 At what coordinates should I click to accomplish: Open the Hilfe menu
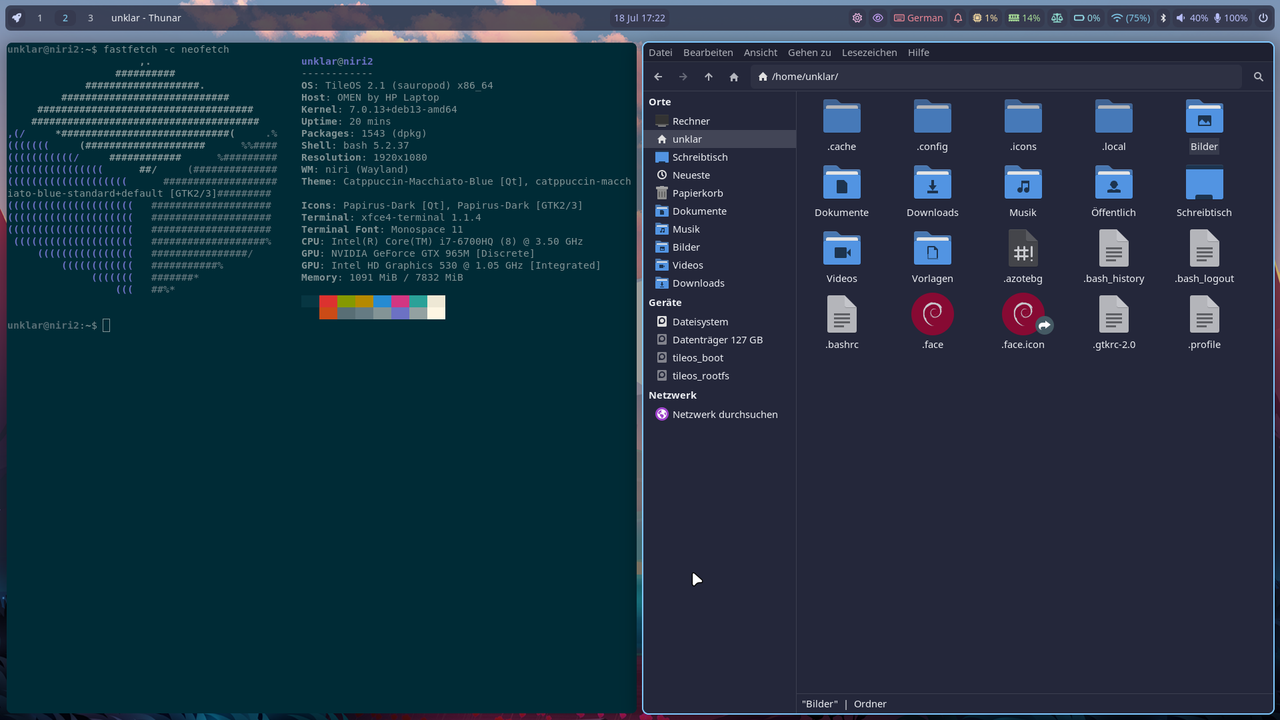[918, 52]
